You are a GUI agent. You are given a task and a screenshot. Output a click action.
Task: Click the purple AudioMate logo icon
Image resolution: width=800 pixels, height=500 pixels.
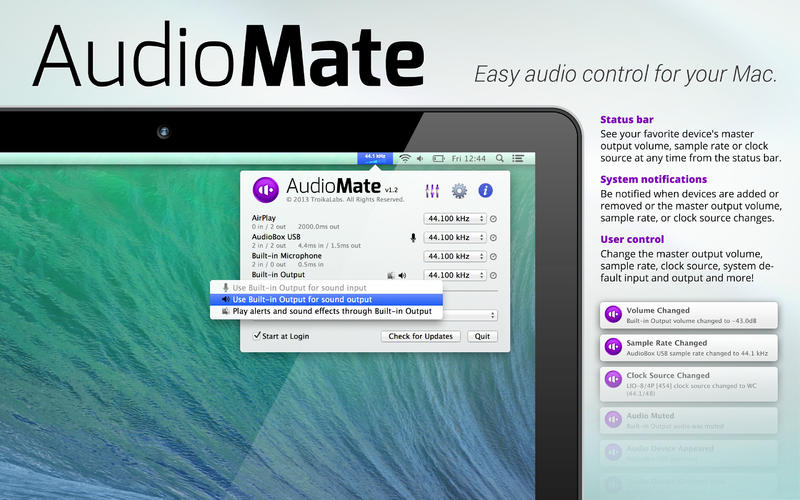265,190
